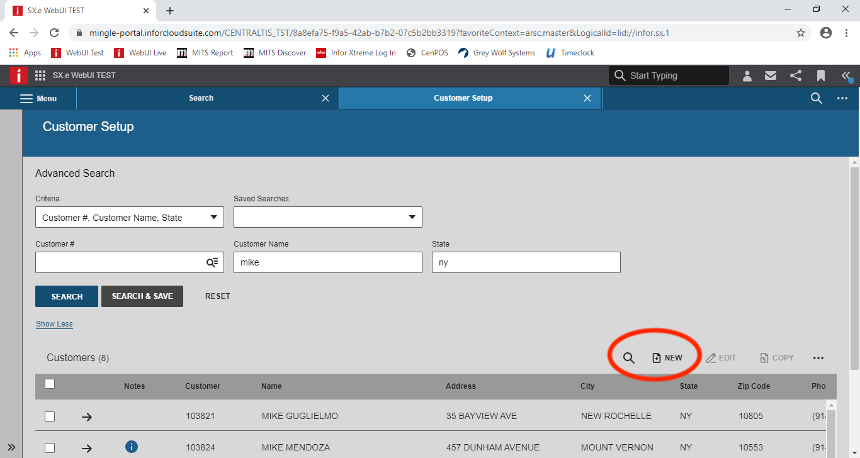Open the Timeclock bookmark
The image size is (860, 458).
pos(570,53)
